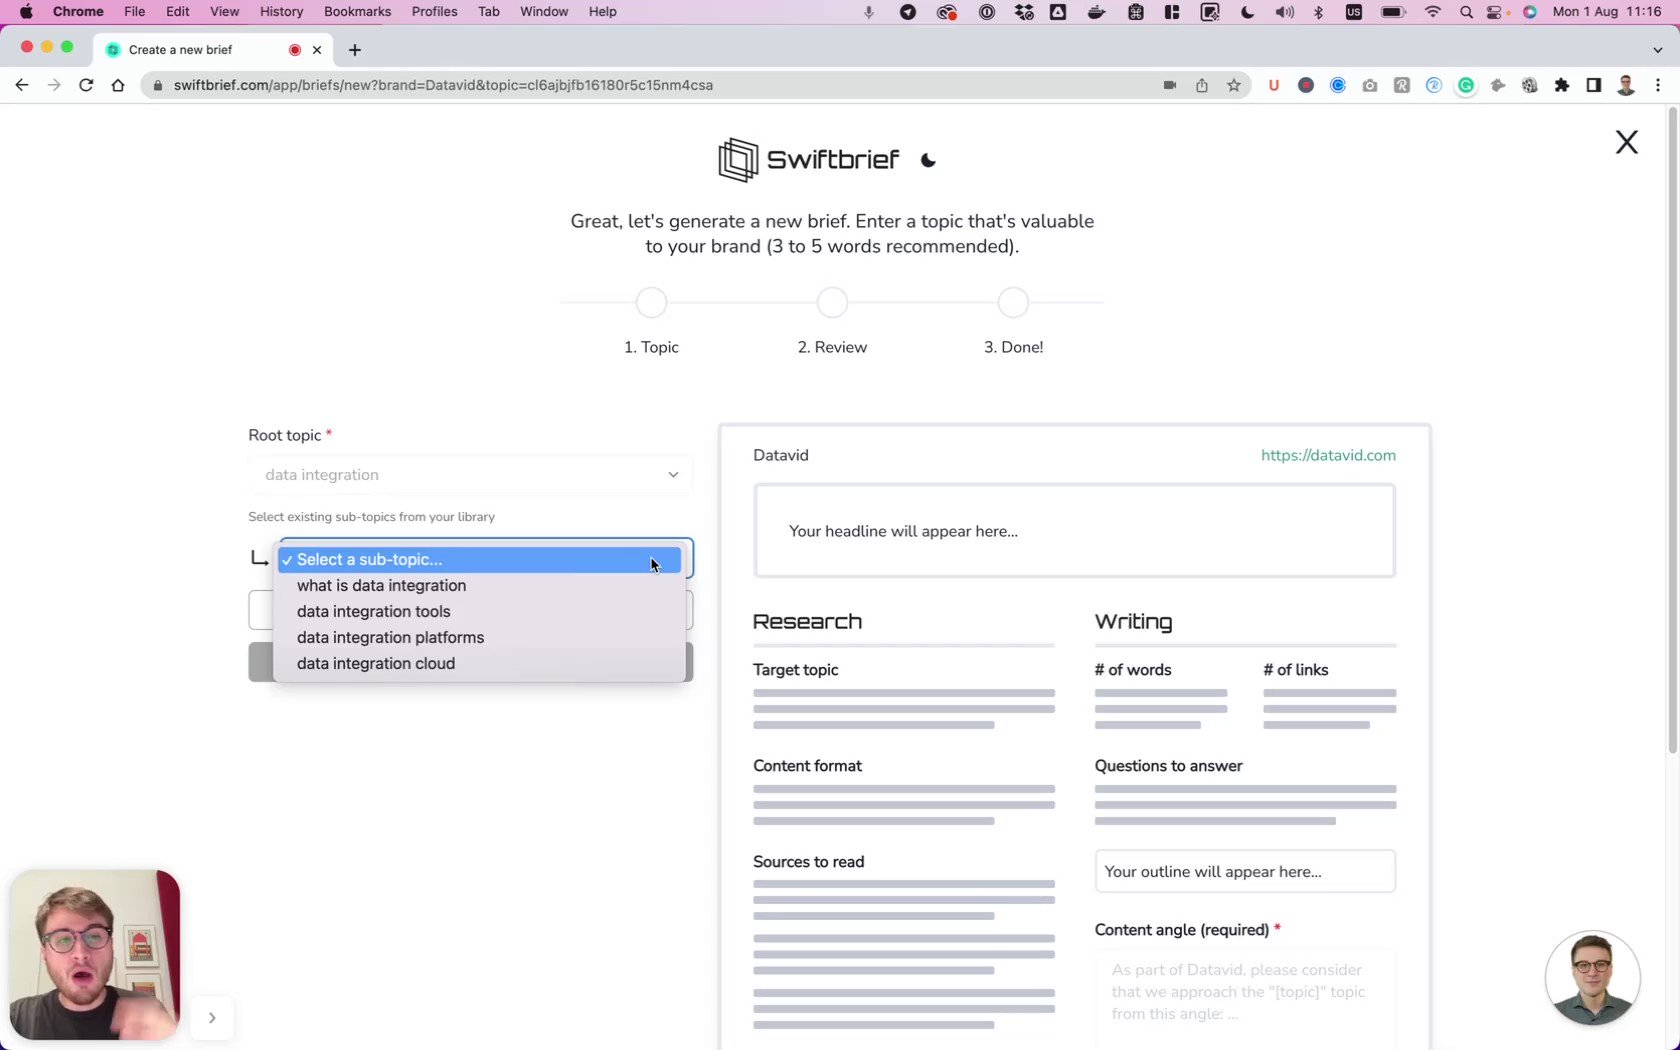Screen dimensions: 1680x1050
Task: Open the Bookmarks menu
Action: click(357, 12)
